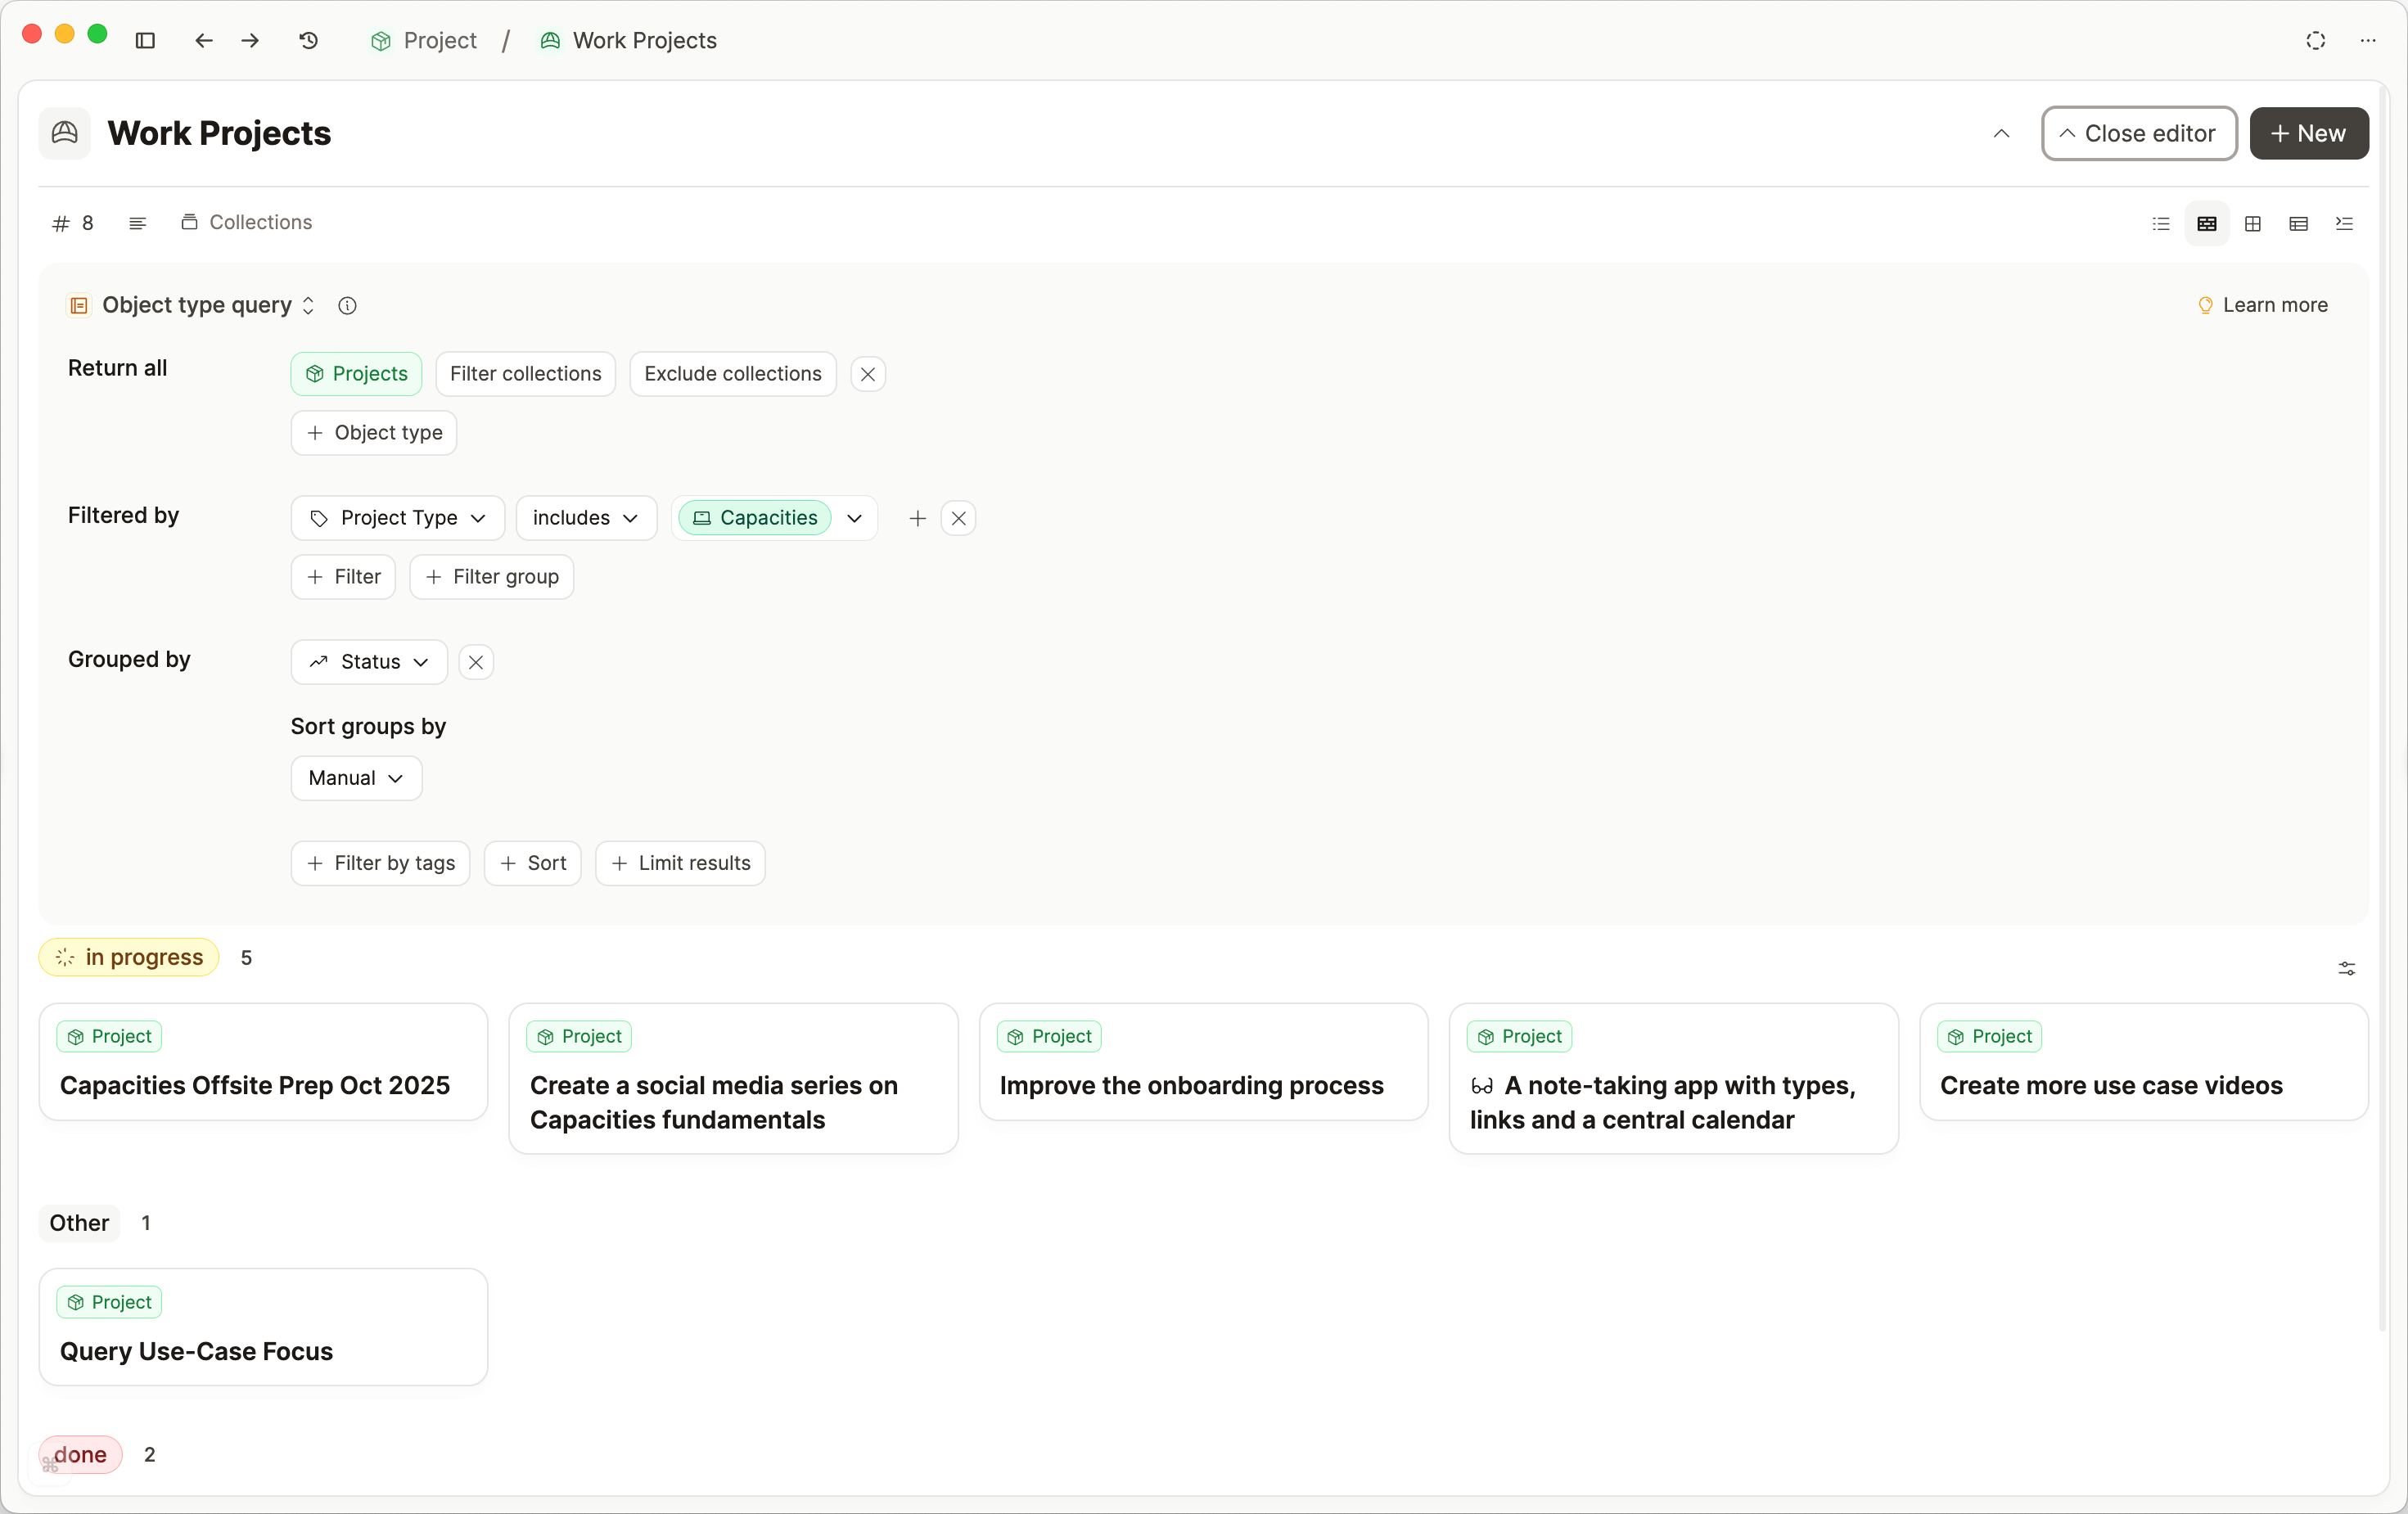Click the query info icon
Screen dimensions: 2408x1514
(347, 306)
